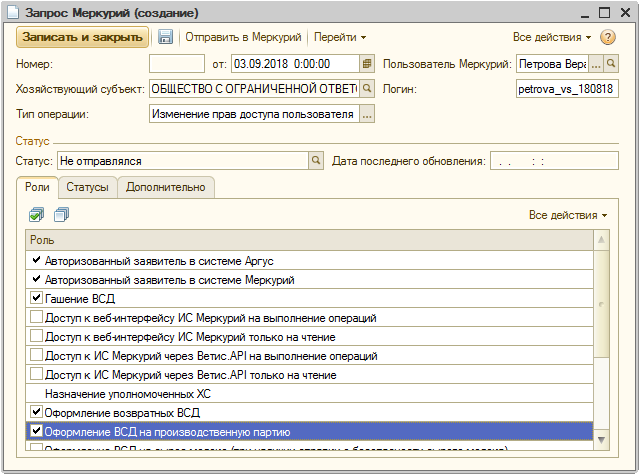Switch to the Роли tab
This screenshot has width=639, height=474.
pyautogui.click(x=37, y=187)
